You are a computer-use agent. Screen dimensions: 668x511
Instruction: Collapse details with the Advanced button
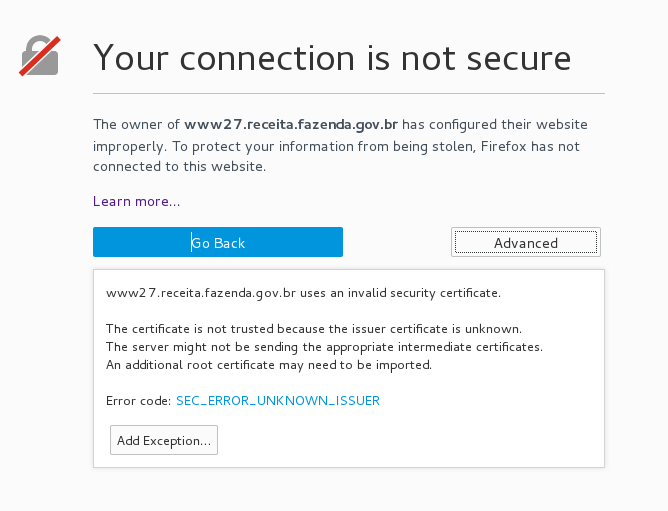click(x=526, y=242)
